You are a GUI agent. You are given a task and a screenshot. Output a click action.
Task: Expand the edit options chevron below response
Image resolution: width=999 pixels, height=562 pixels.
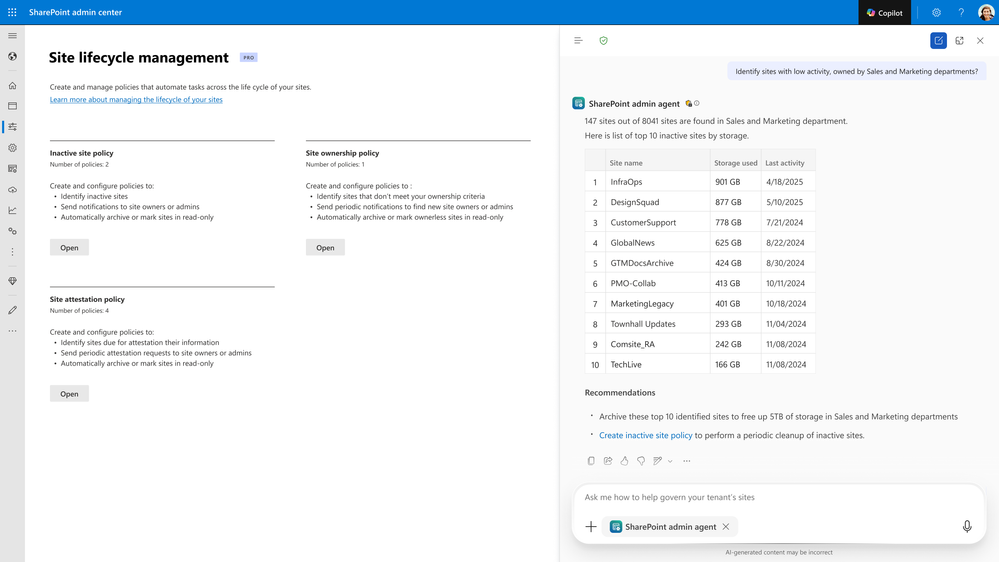click(x=670, y=461)
